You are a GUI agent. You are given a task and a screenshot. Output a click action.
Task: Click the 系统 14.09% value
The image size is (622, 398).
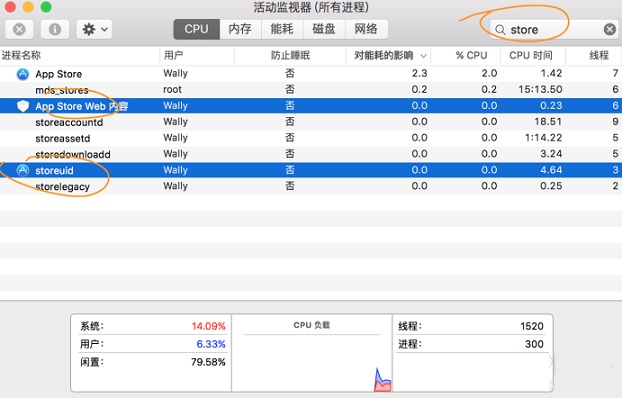[x=208, y=326]
